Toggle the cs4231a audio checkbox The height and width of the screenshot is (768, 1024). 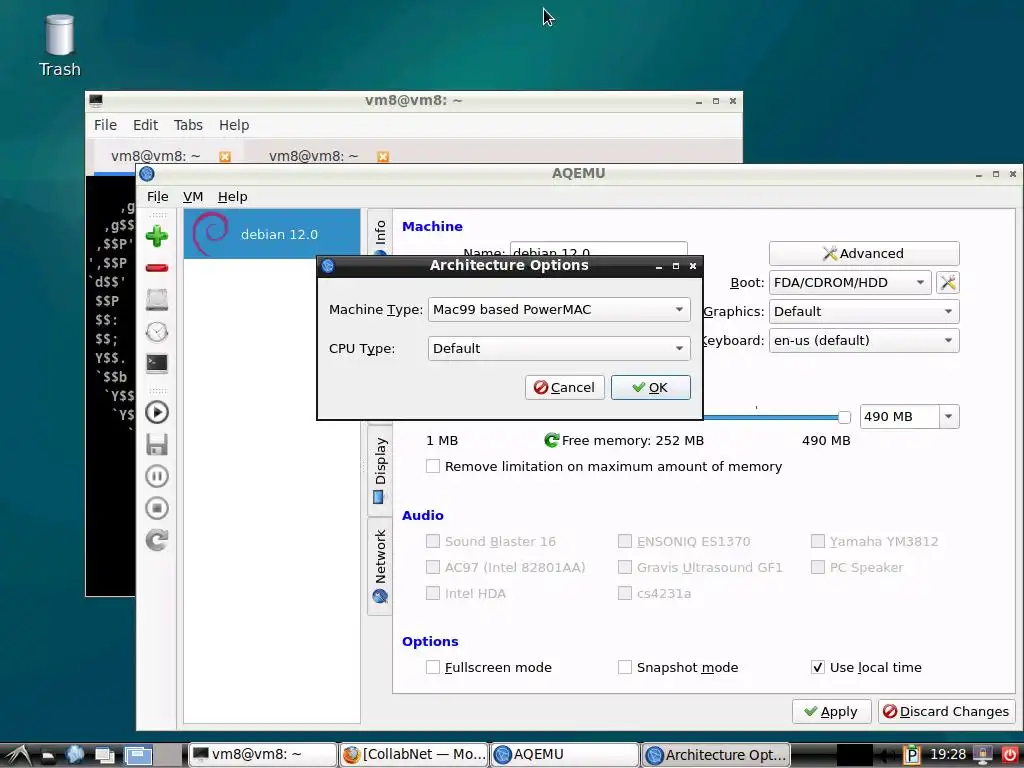click(x=625, y=593)
